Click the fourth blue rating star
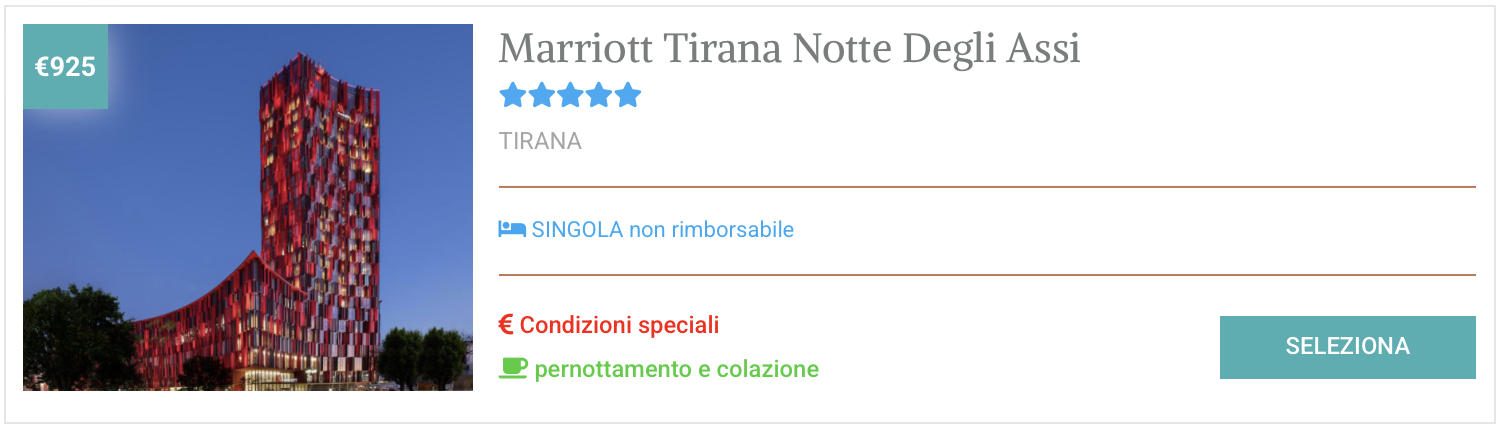 [x=599, y=95]
